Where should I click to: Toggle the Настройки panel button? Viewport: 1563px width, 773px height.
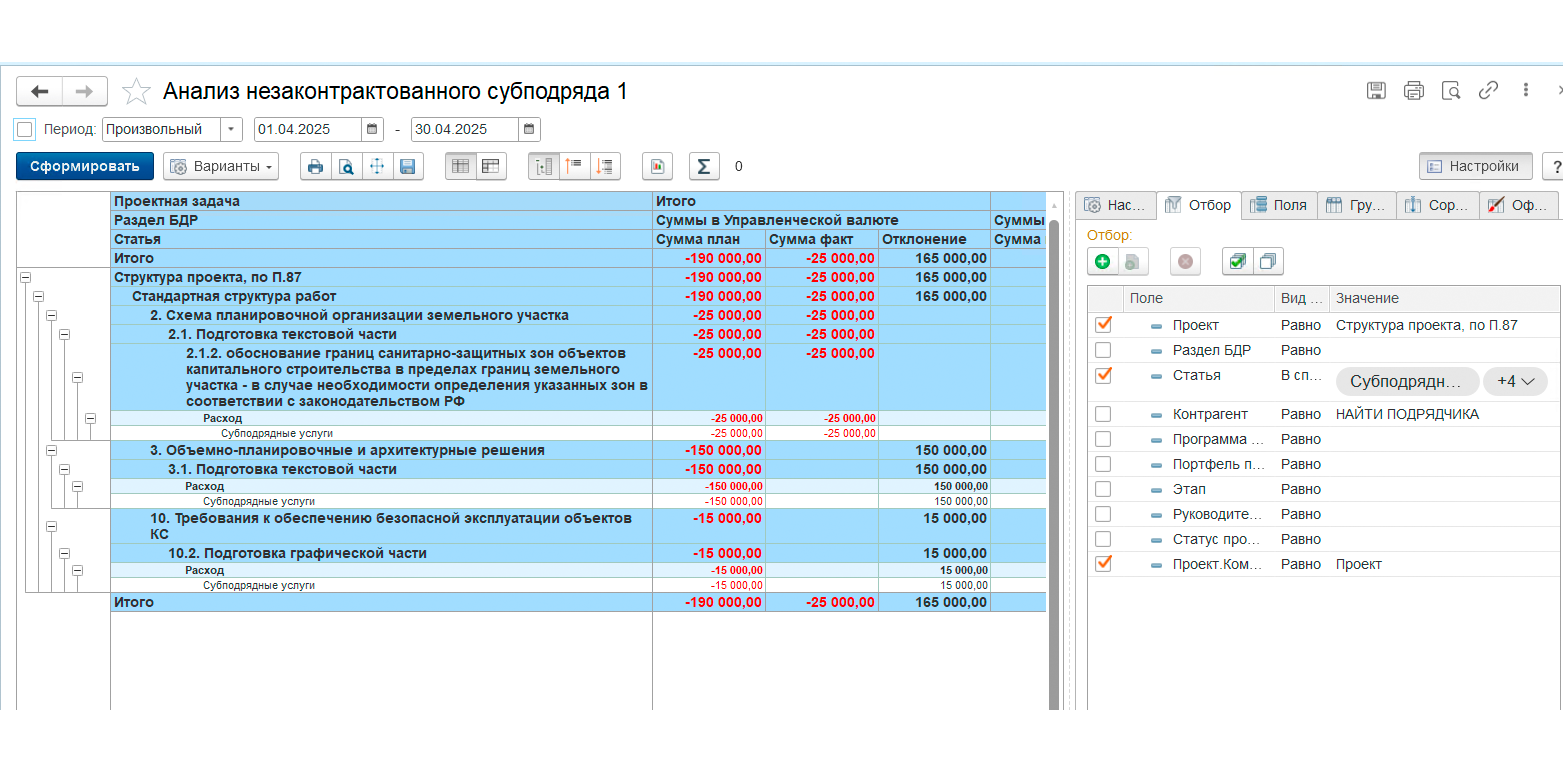[x=1476, y=166]
